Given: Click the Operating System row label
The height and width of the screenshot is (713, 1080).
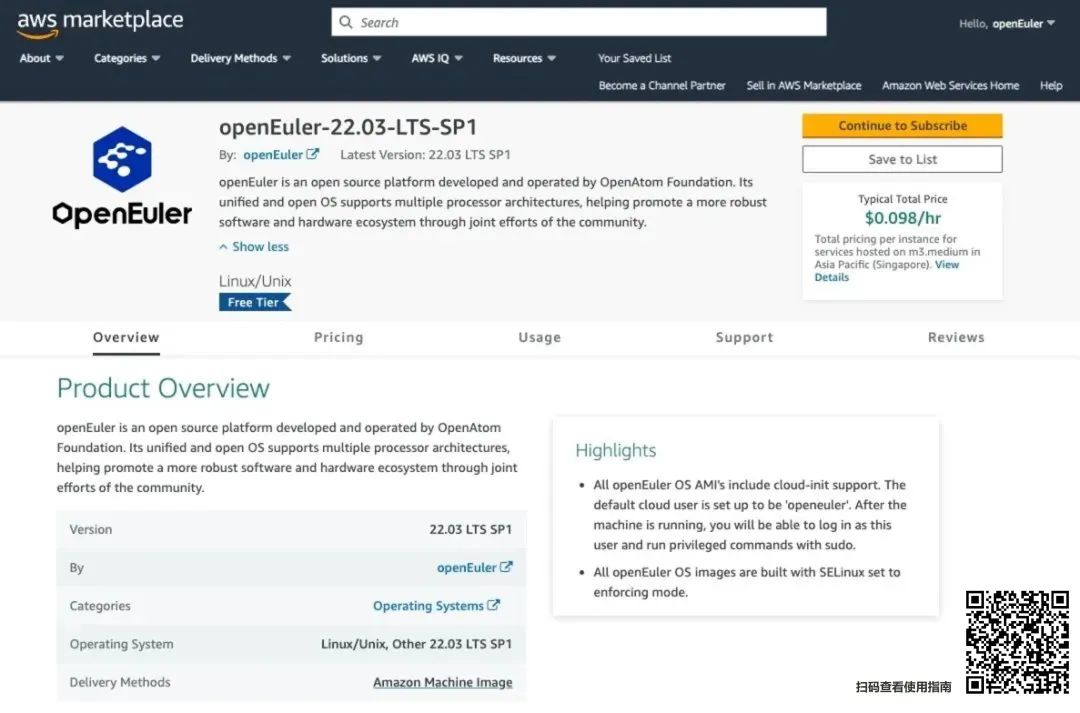Looking at the screenshot, I should [121, 643].
